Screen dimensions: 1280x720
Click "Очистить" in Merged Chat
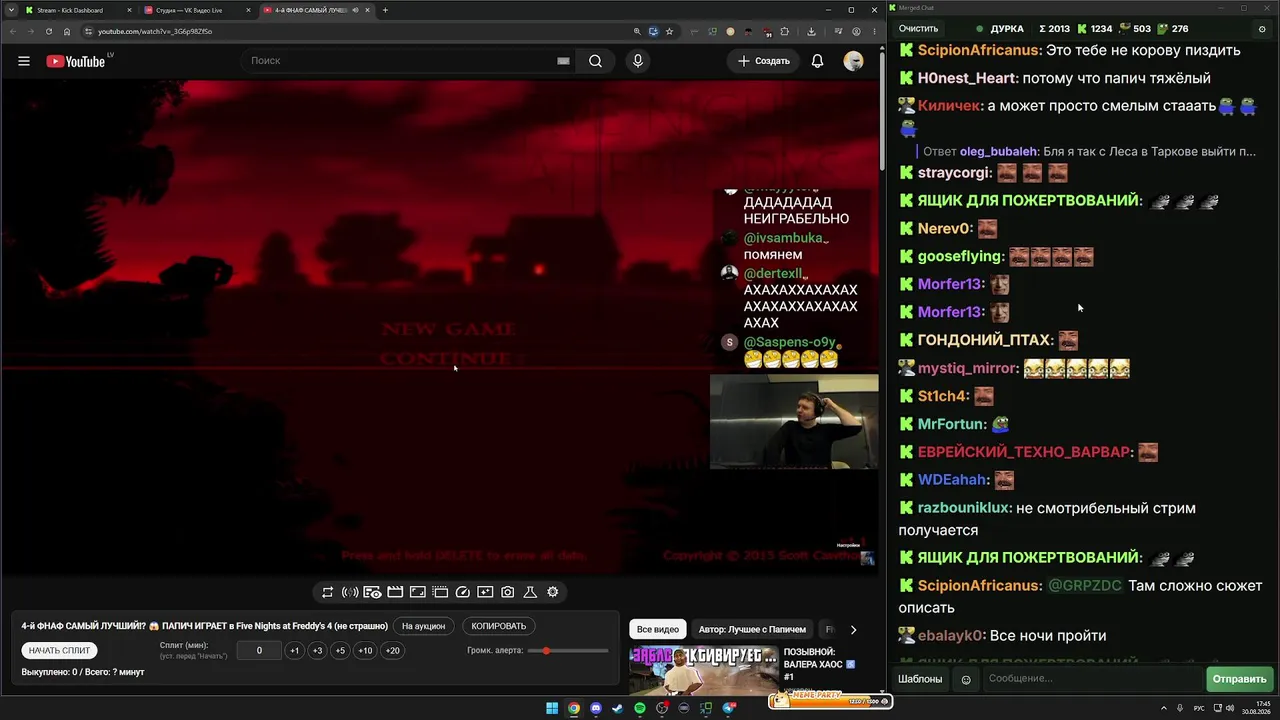918,29
